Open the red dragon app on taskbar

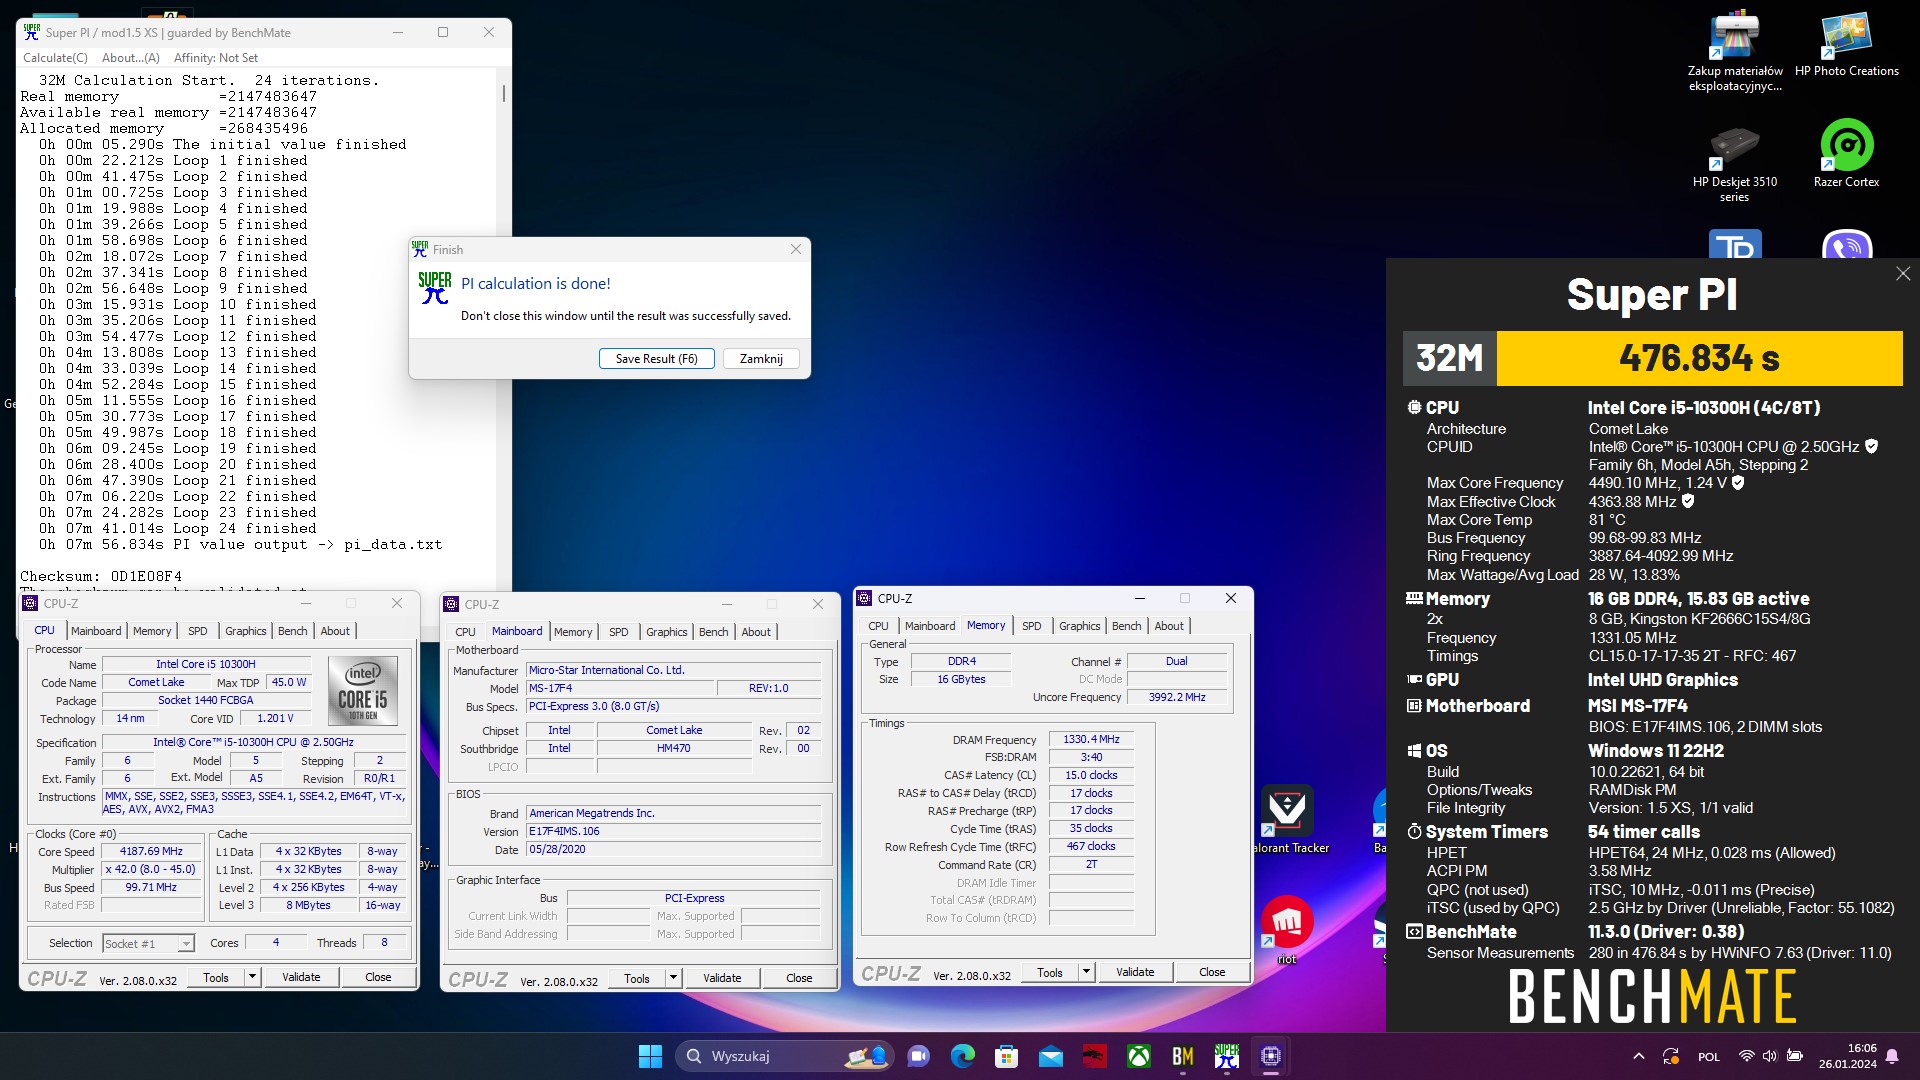[1095, 1056]
